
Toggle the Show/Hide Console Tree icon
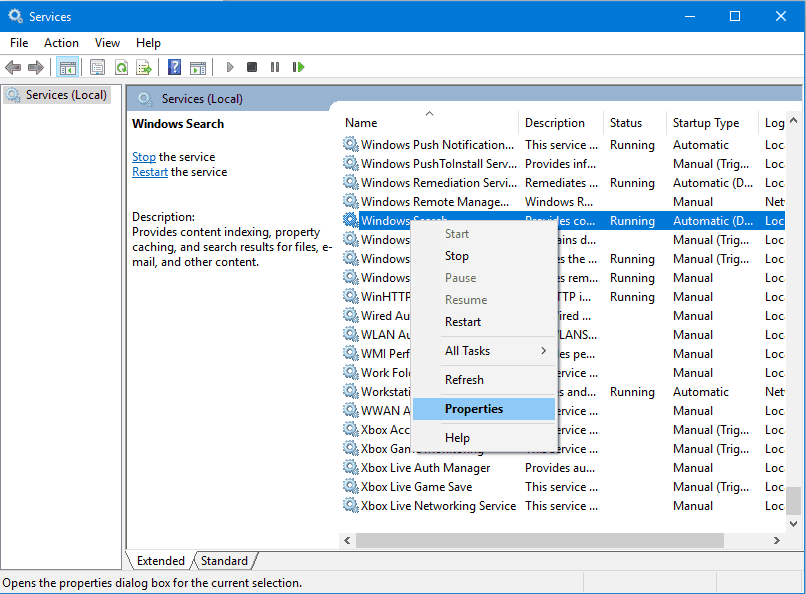tap(67, 67)
